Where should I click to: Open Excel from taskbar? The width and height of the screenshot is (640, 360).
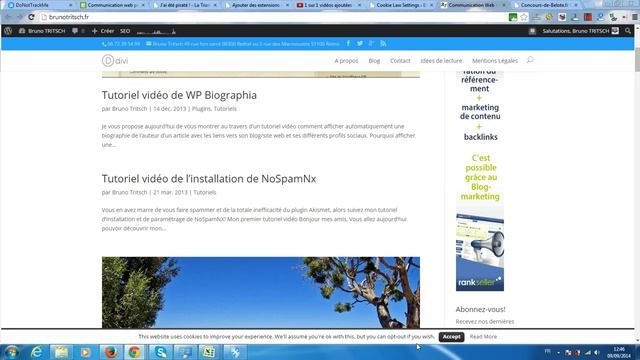tap(209, 352)
